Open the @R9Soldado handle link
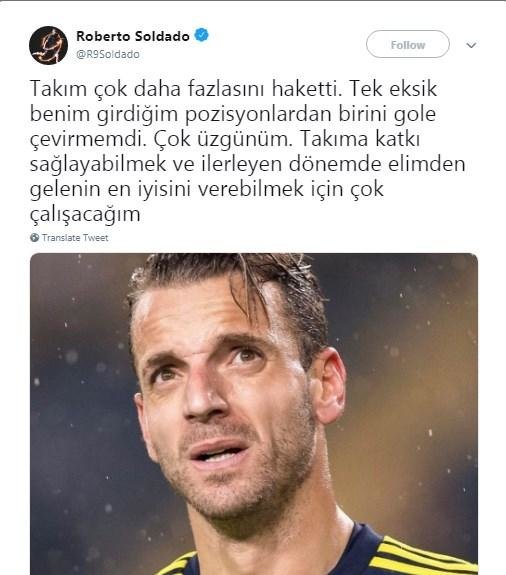506x575 pixels. click(108, 54)
